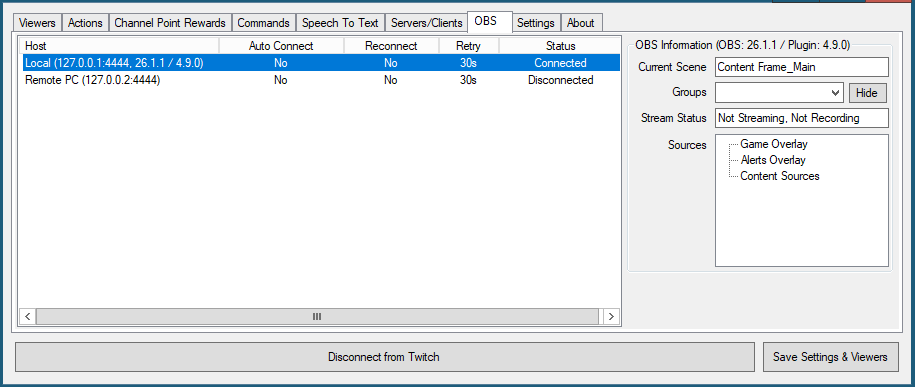Click the Auto Connect No cell for Local
Screen dimensions: 915x387
coord(281,63)
